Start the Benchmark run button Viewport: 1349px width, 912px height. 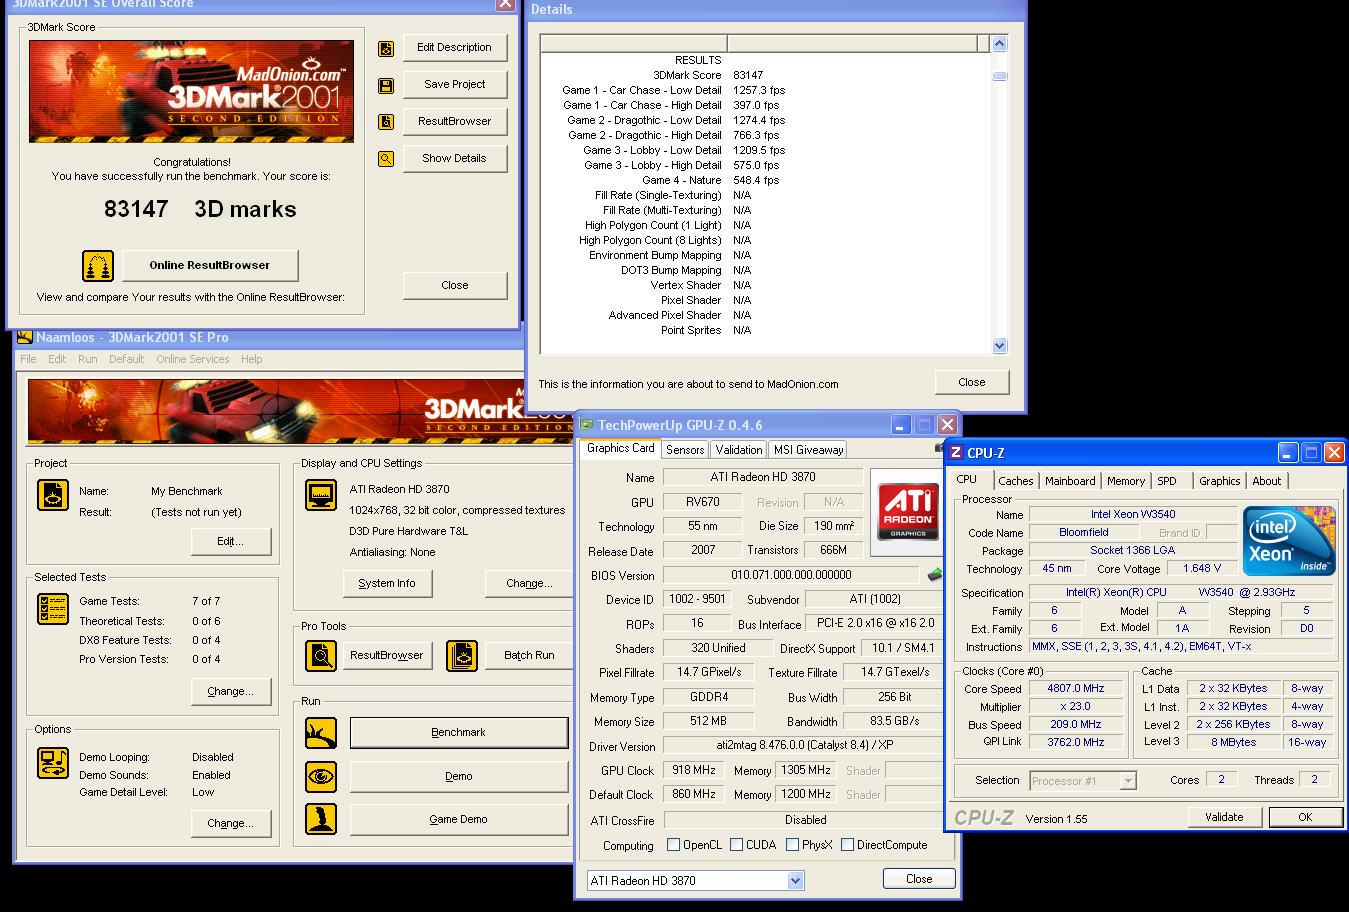click(459, 733)
